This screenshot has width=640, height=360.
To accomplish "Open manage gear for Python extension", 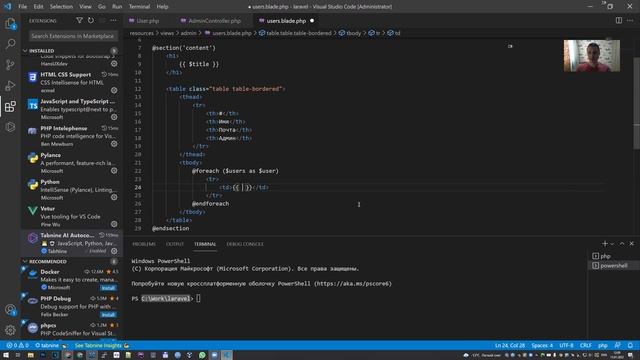I will 114,197.
